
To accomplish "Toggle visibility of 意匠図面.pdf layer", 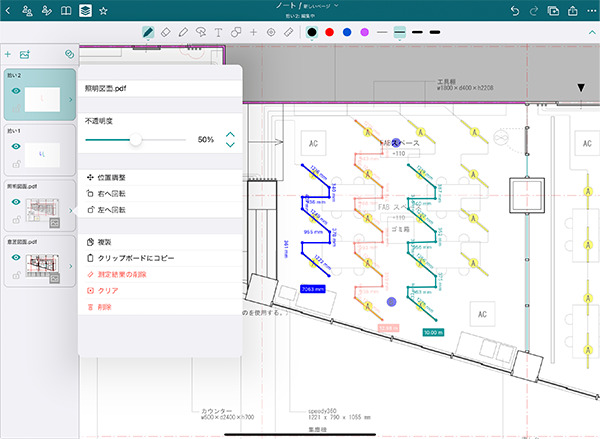I will pyautogui.click(x=16, y=257).
